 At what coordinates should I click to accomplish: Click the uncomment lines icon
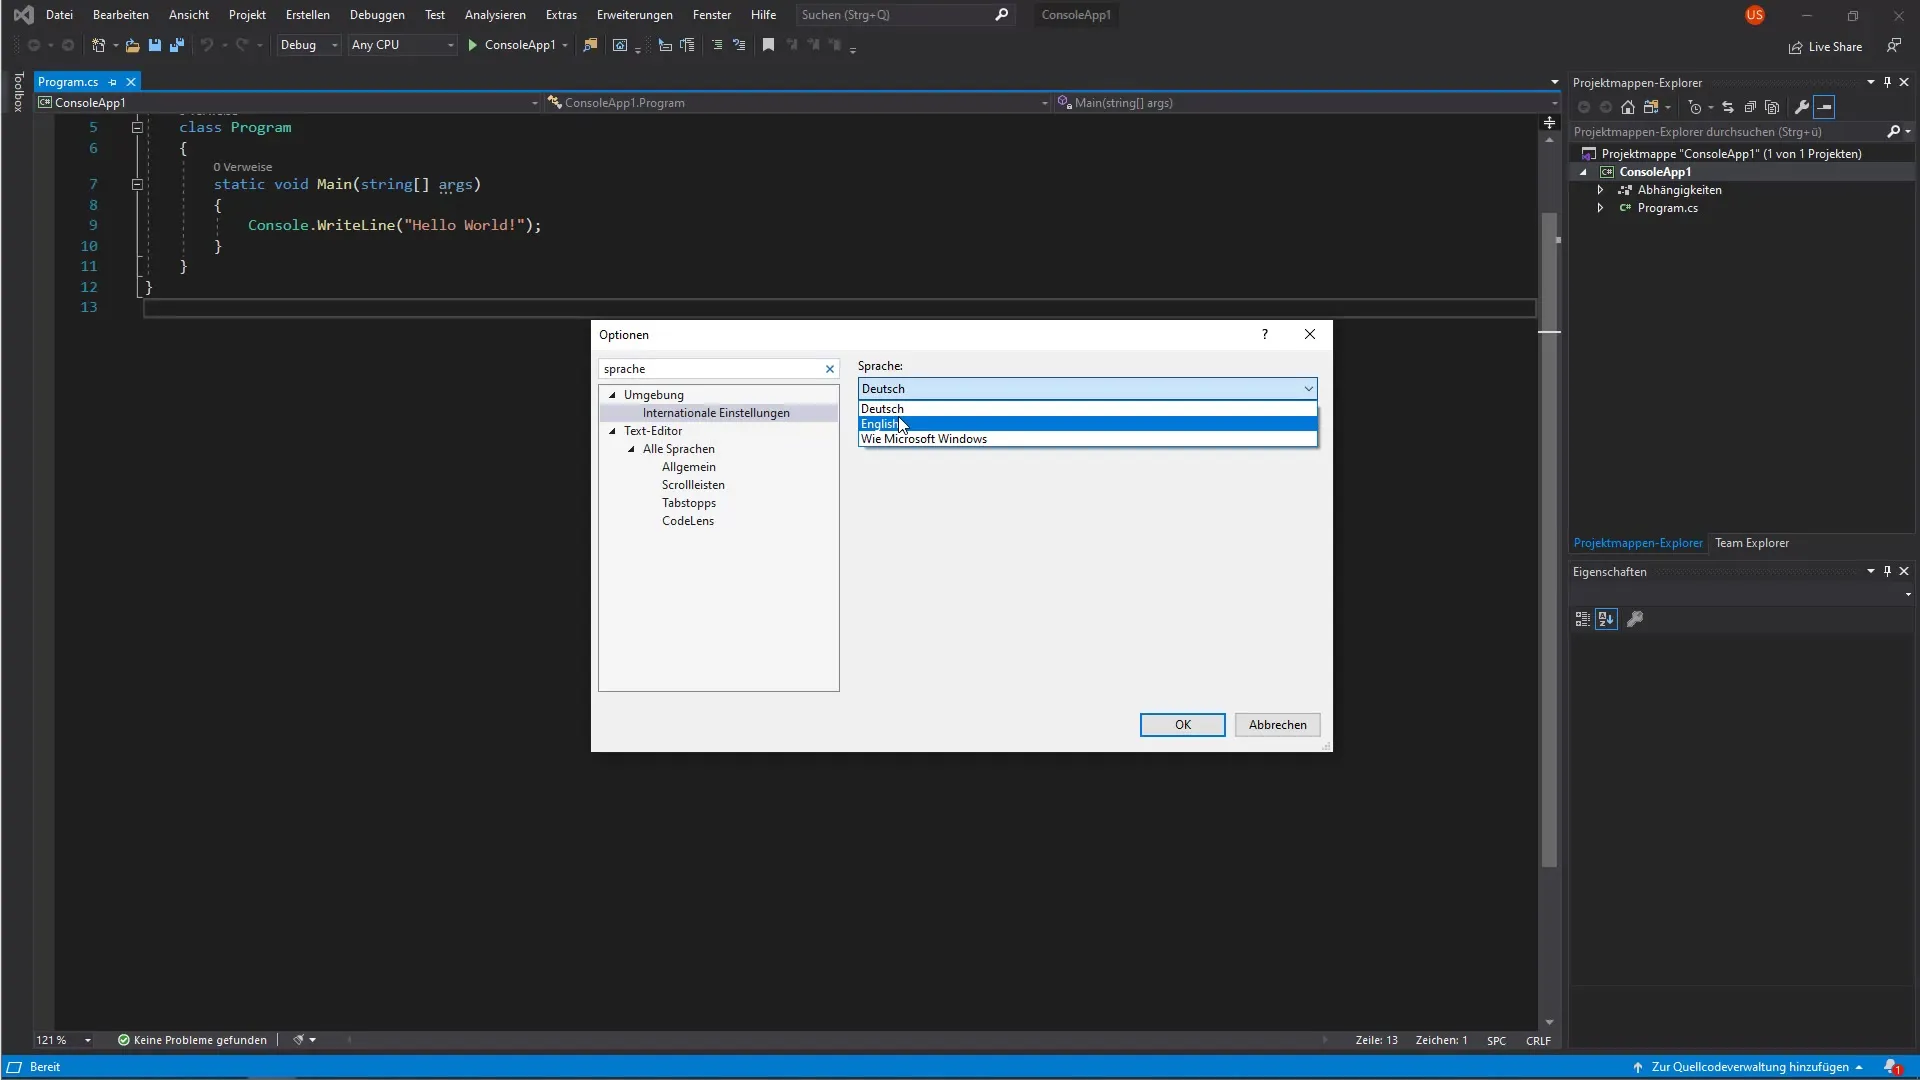[x=739, y=45]
